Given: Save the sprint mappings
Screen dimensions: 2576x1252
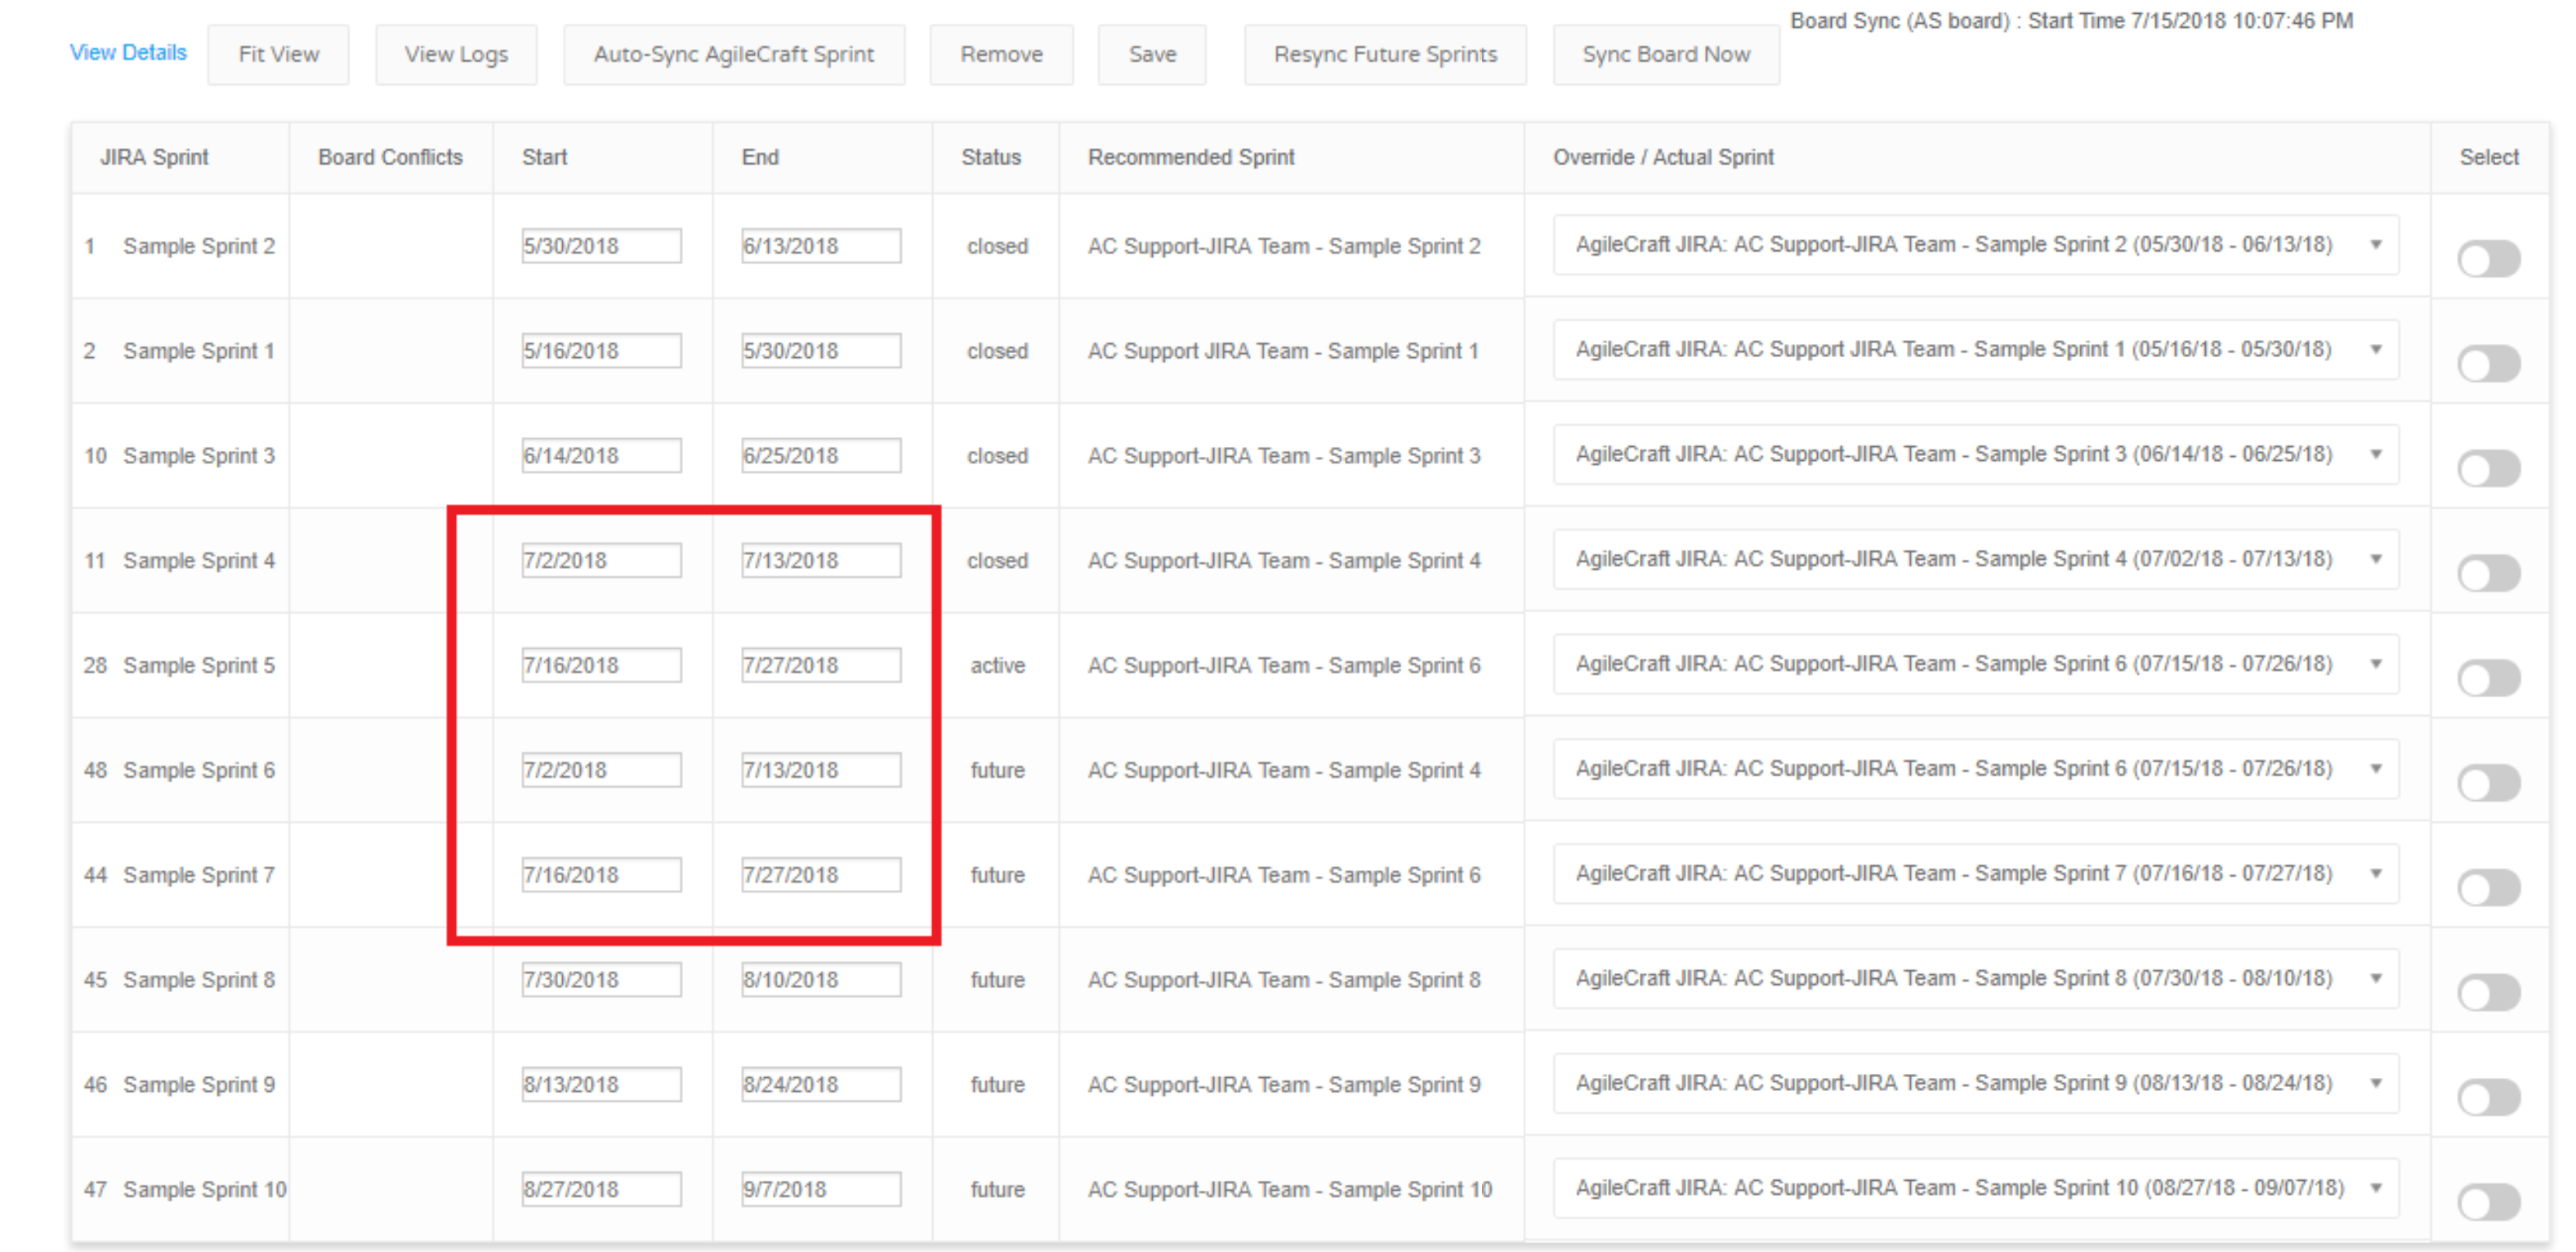Looking at the screenshot, I should coord(1152,54).
